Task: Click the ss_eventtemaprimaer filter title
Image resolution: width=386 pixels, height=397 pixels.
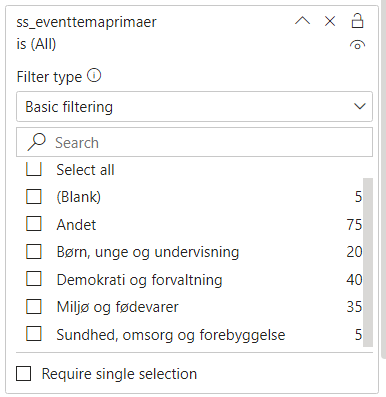Action: [x=86, y=22]
